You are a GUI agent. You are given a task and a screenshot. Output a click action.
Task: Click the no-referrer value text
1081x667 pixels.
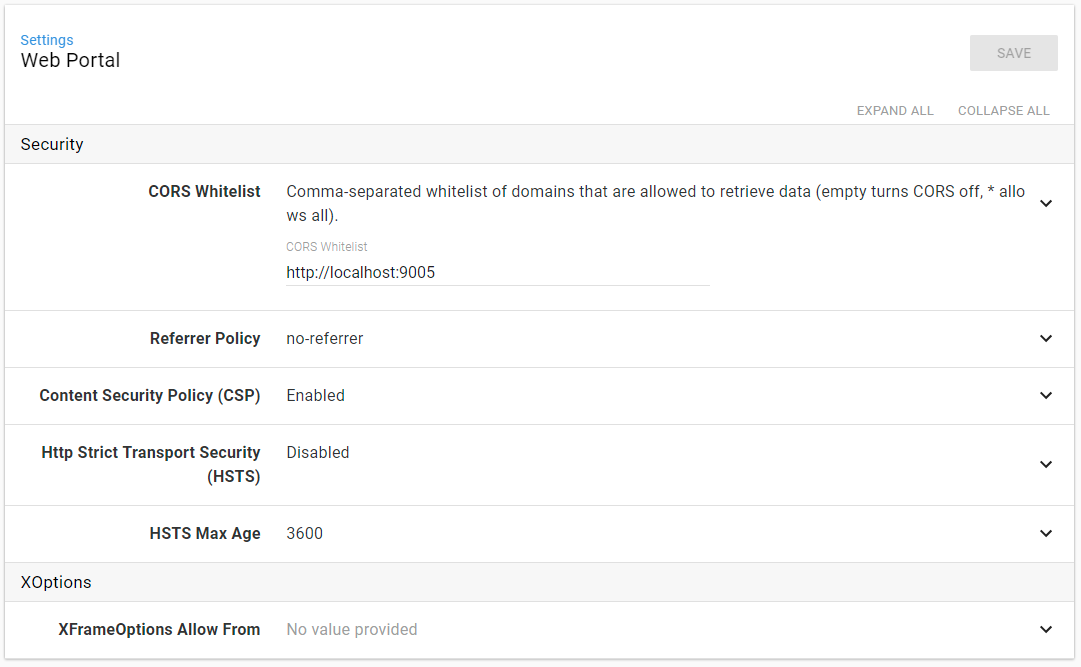click(324, 338)
